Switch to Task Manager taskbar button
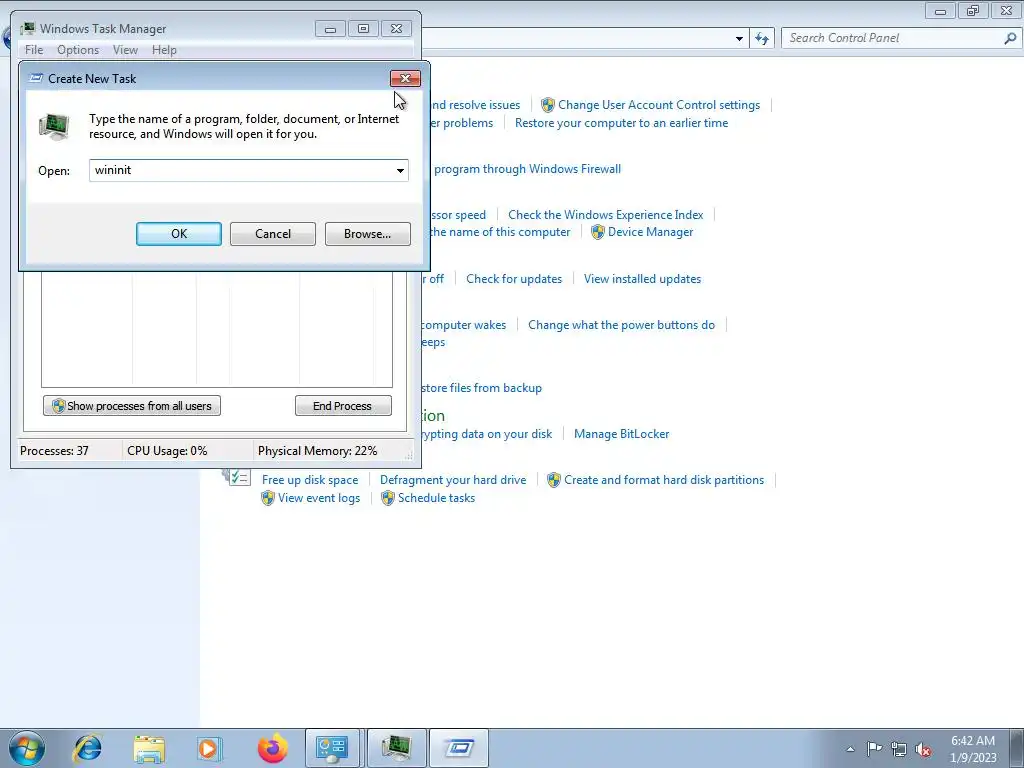 [x=396, y=748]
